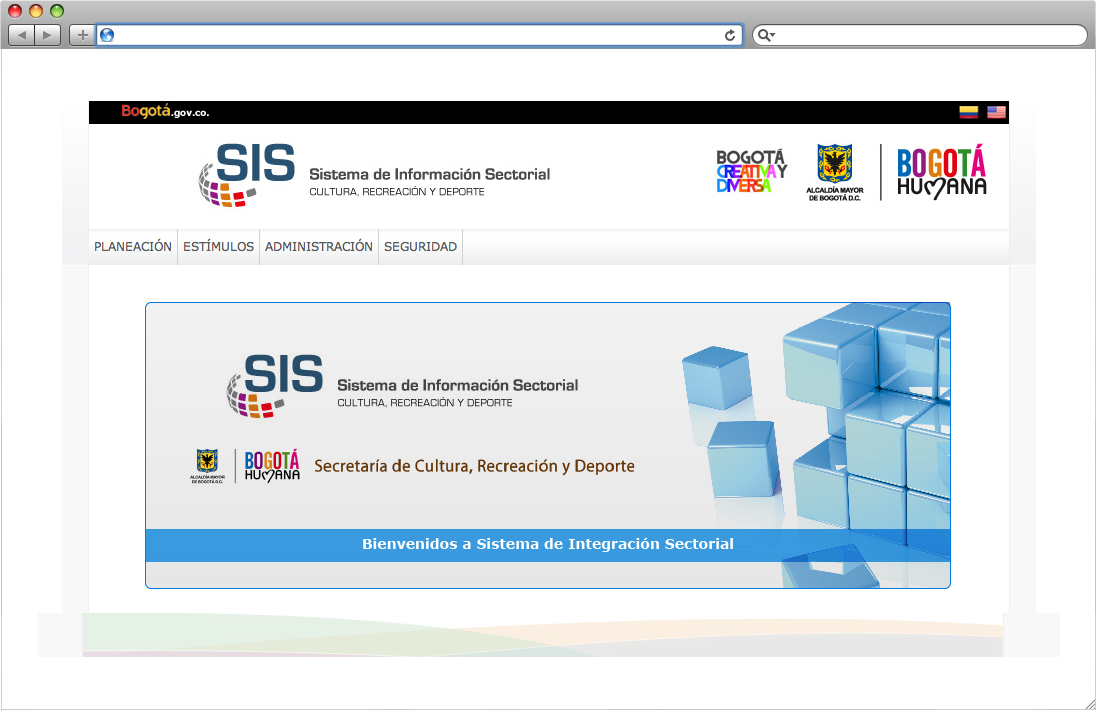Click the small Bogotá Humana banner logo
1098x712 pixels.
[x=272, y=466]
